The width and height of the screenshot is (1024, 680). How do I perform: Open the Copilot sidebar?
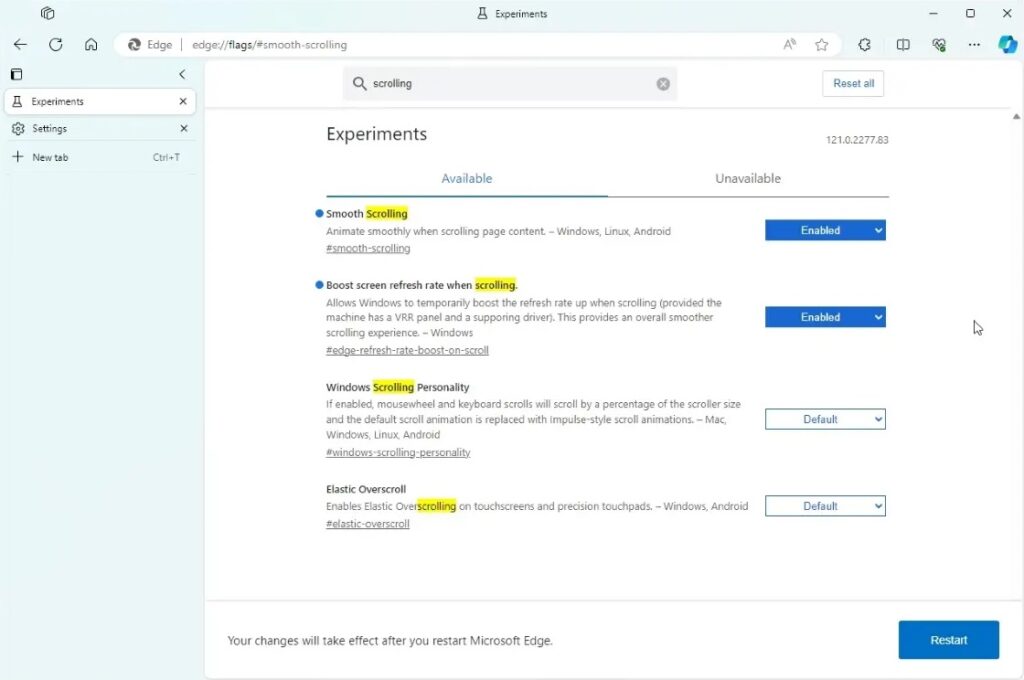point(1007,45)
